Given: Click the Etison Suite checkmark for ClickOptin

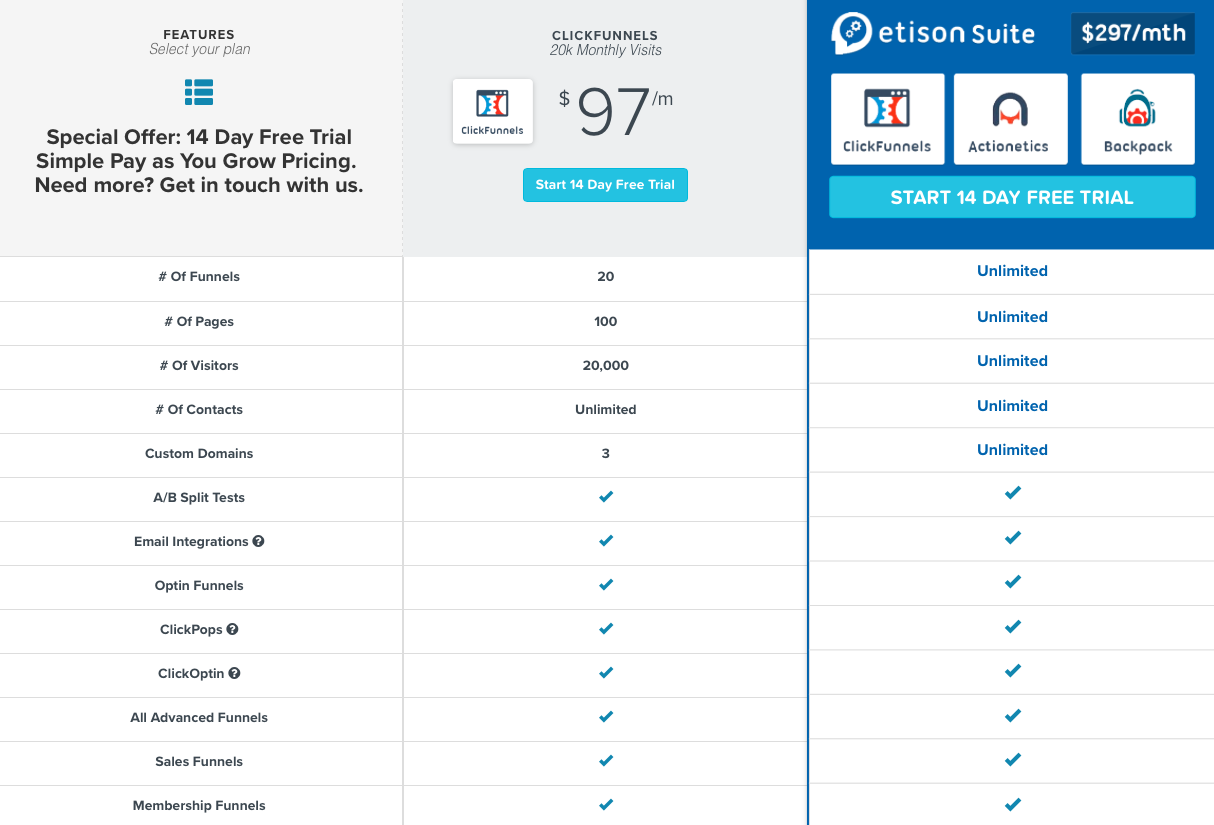Looking at the screenshot, I should point(1013,671).
